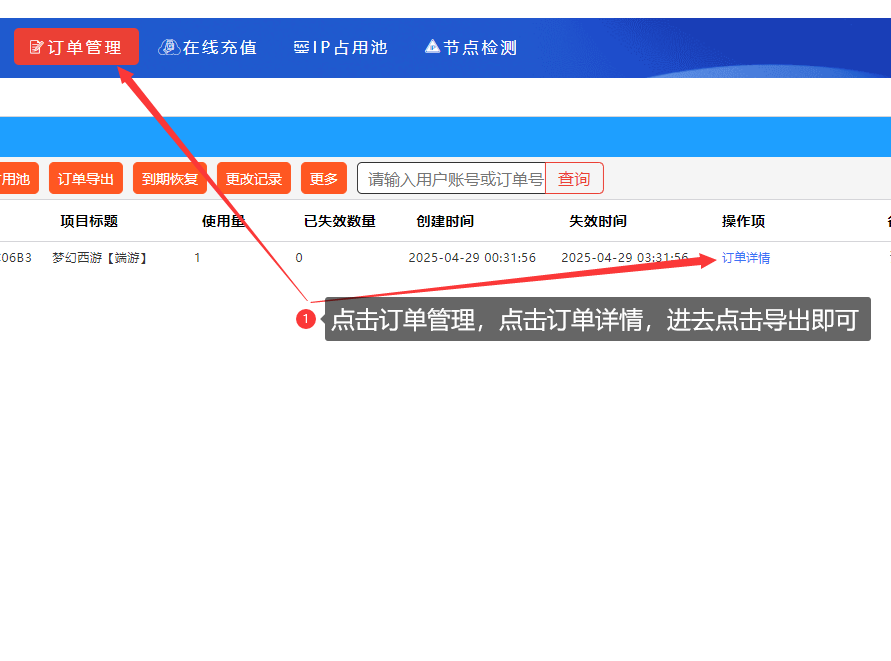Focus the 用户账号或订单号 search field
The height and width of the screenshot is (661, 891).
click(x=452, y=179)
